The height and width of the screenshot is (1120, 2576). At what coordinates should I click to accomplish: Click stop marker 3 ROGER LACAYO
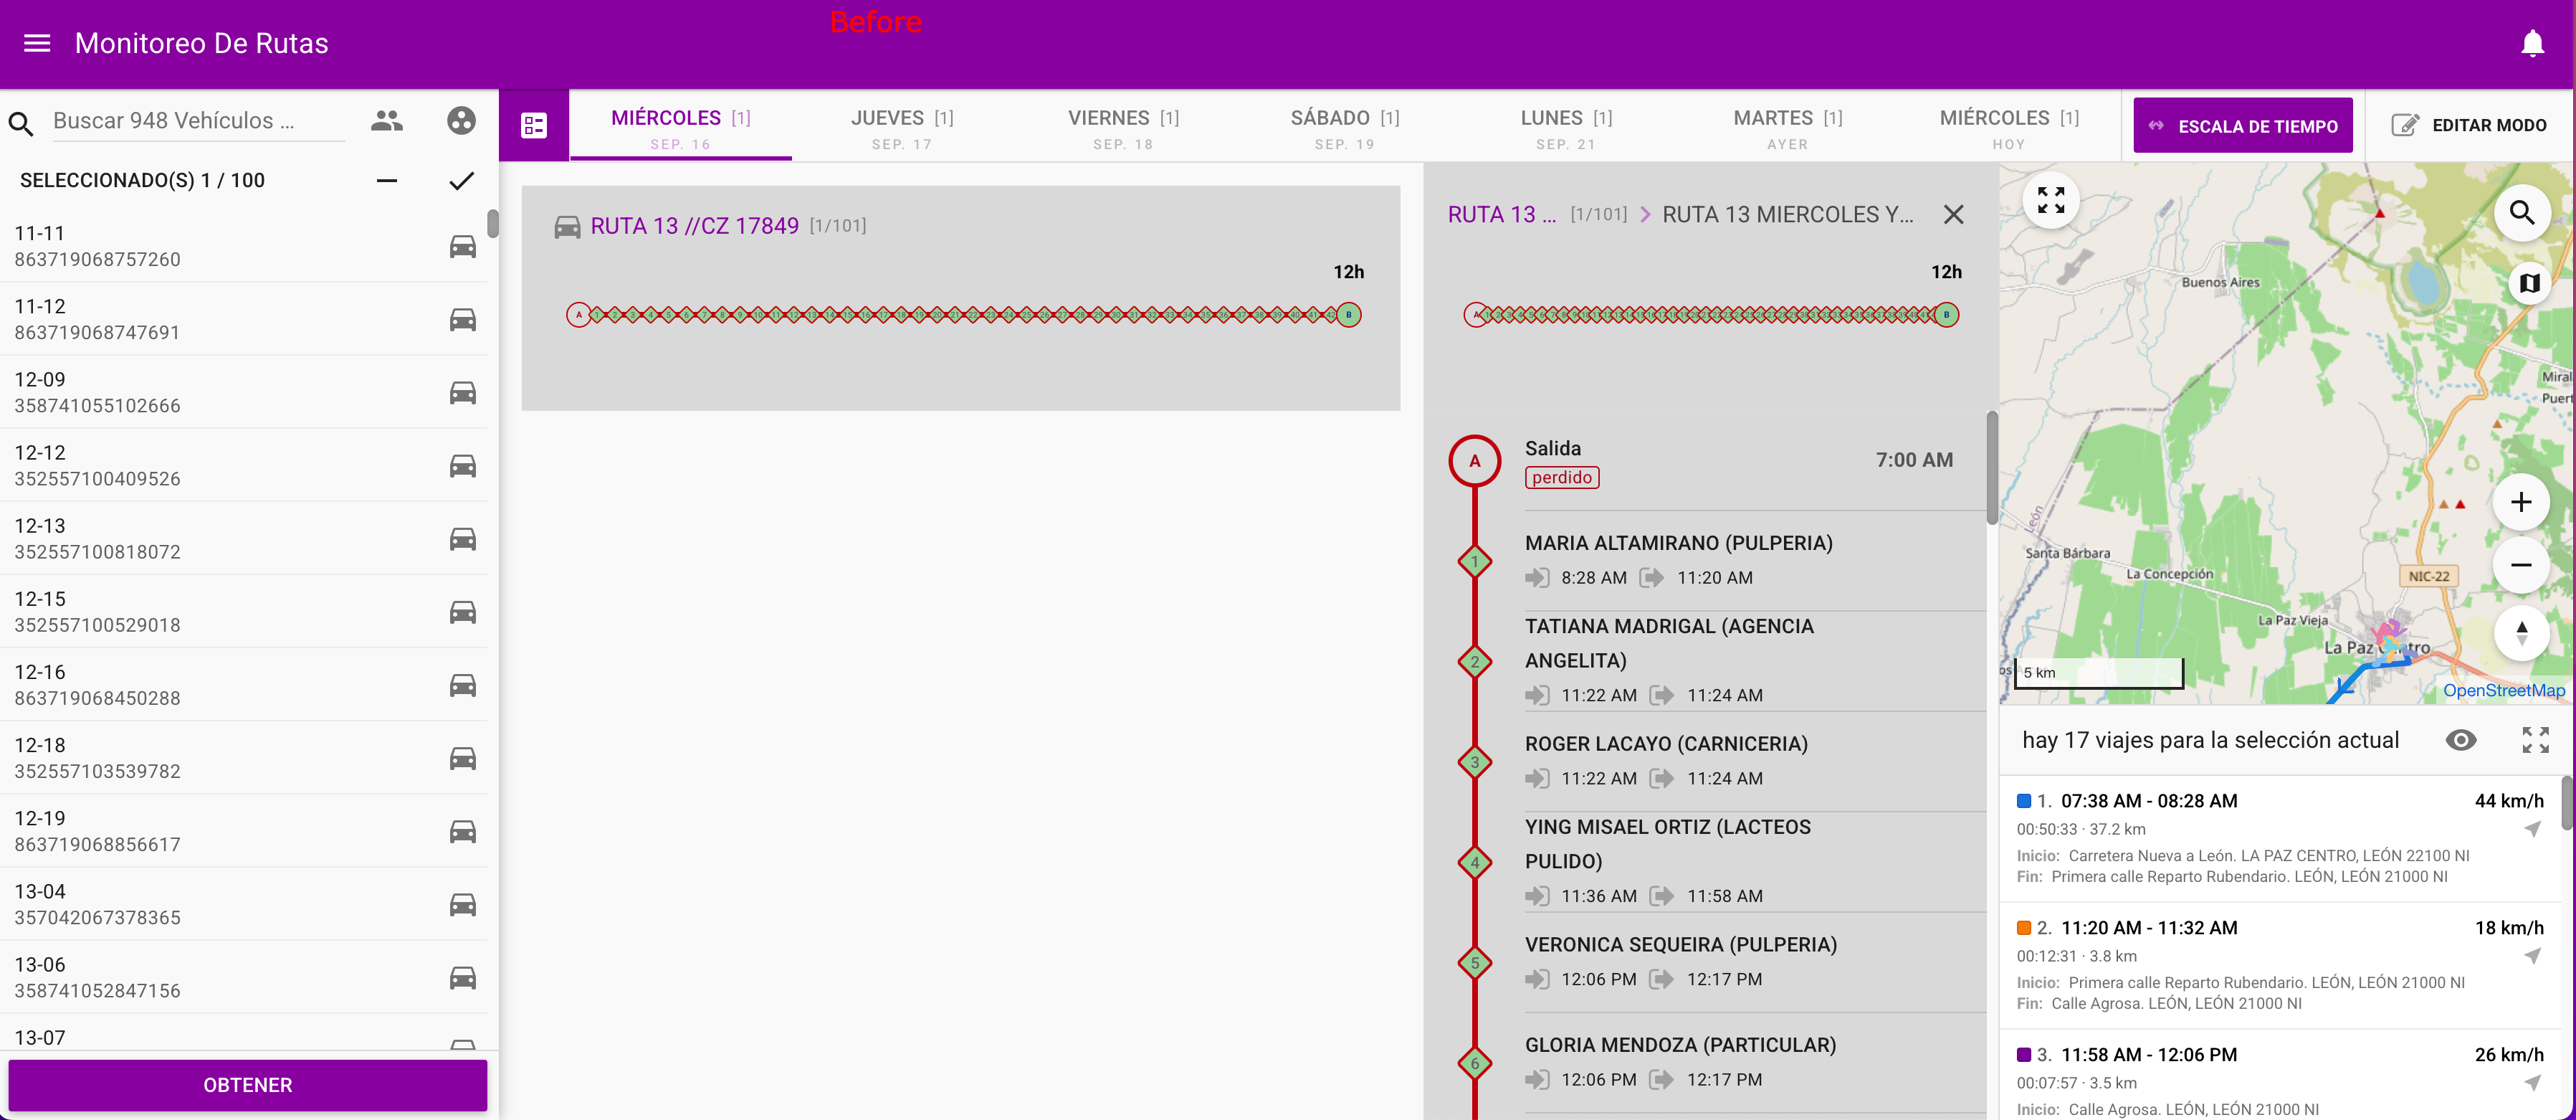point(1475,762)
